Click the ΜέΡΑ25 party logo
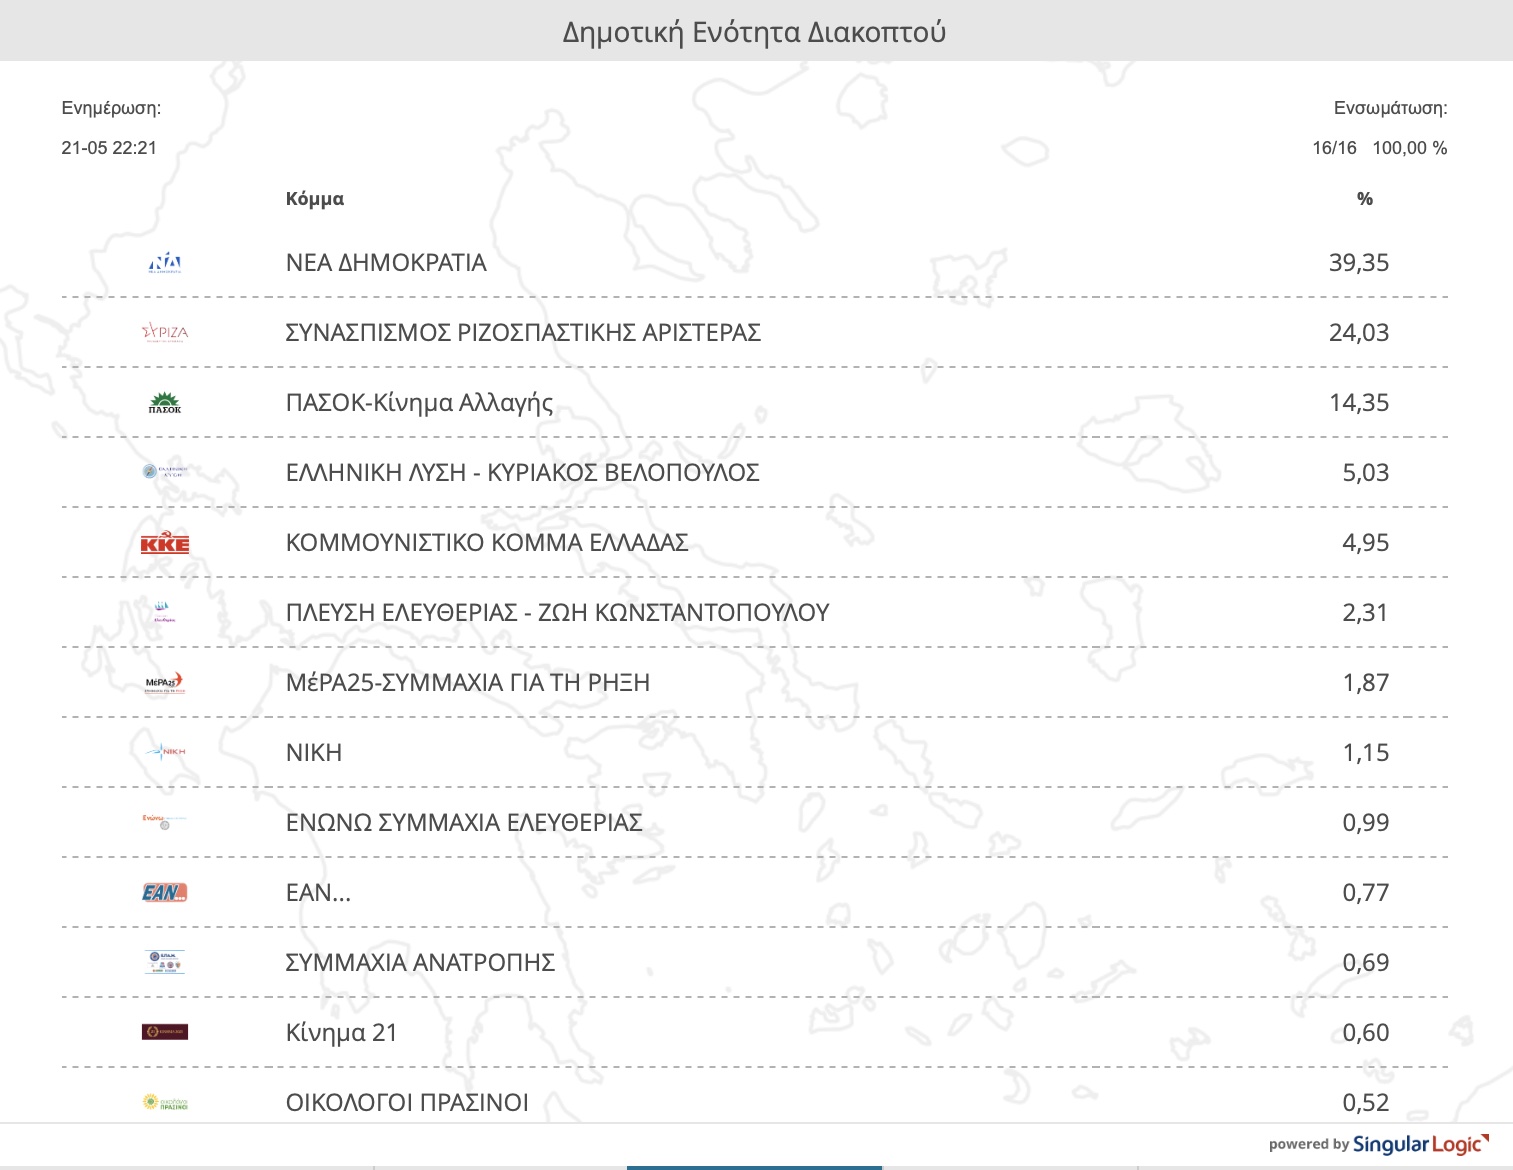 pos(165,683)
